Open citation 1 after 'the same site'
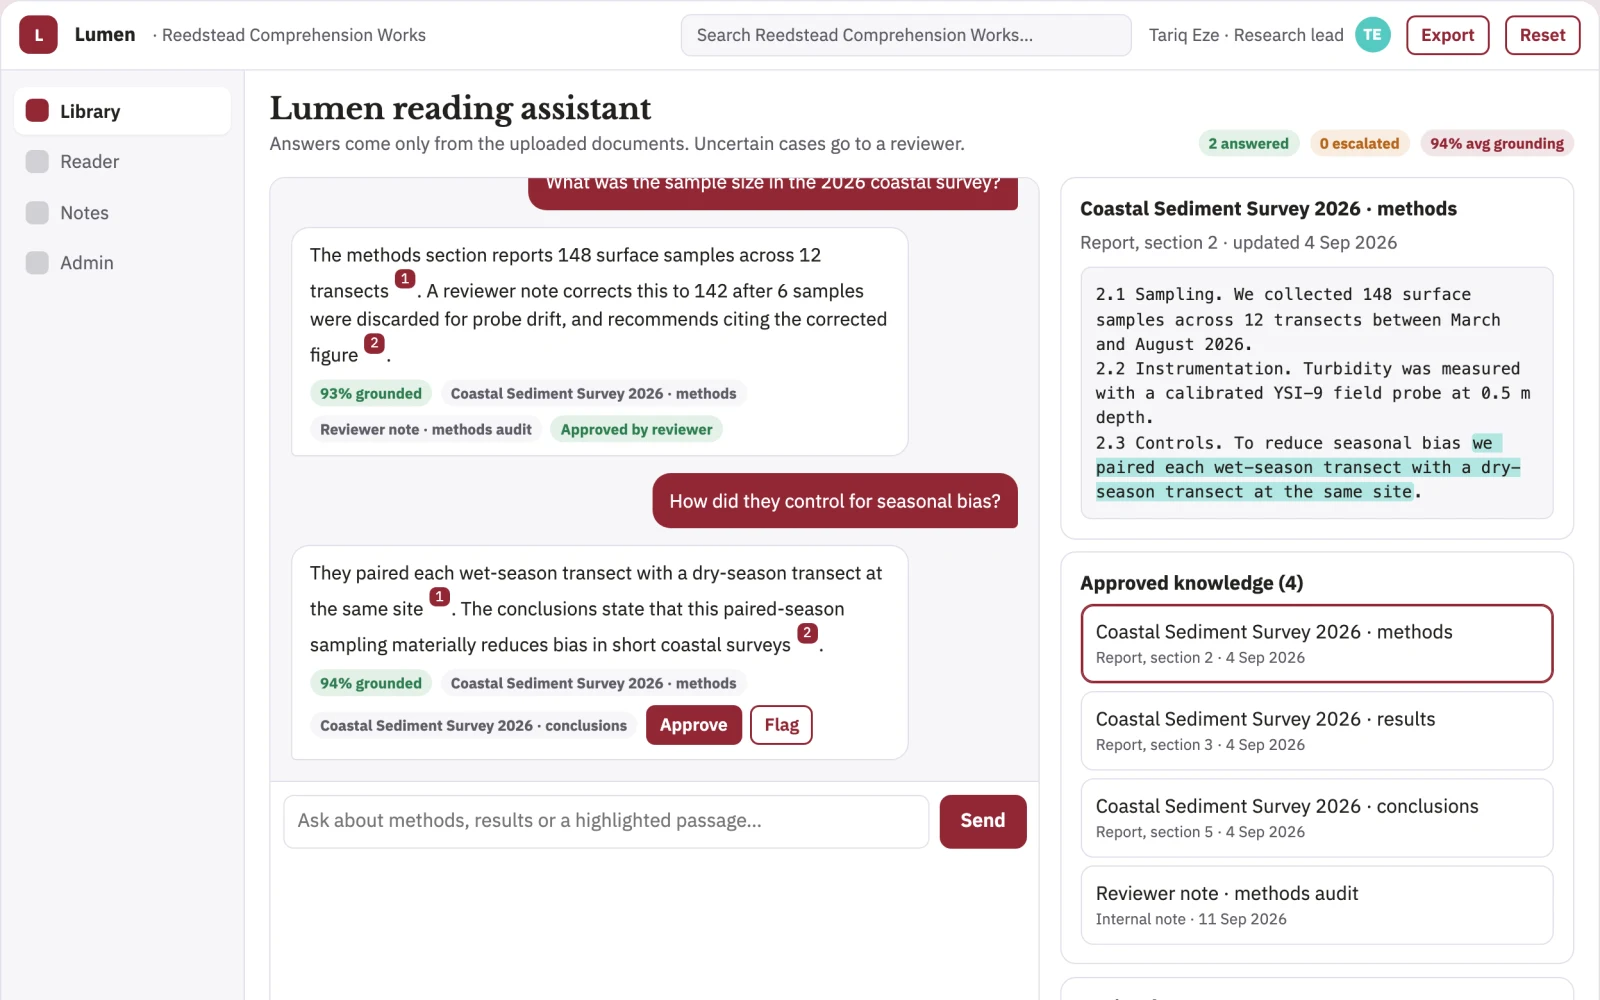 [x=439, y=597]
